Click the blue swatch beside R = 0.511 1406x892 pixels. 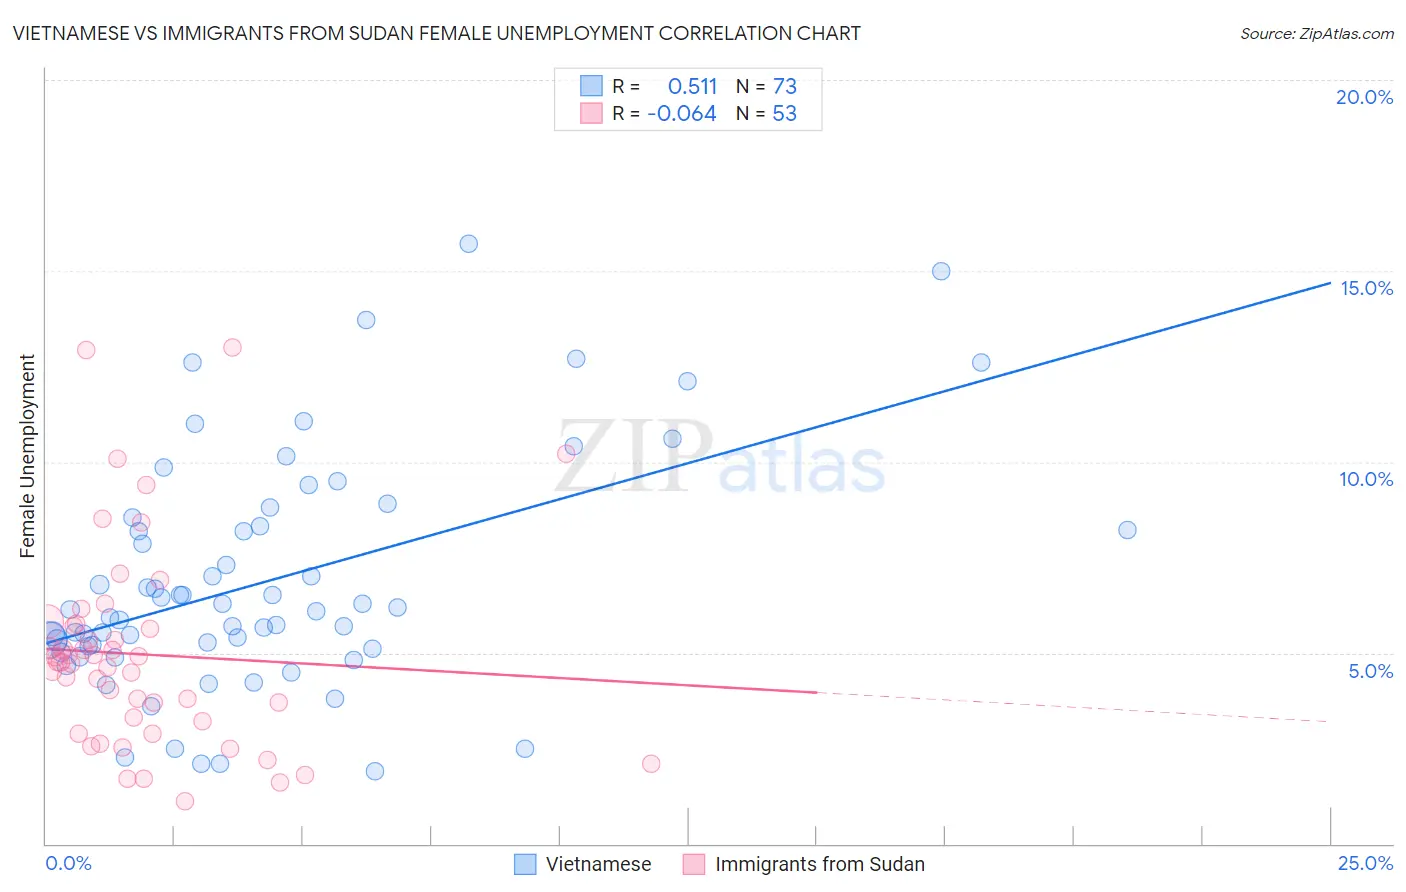pyautogui.click(x=592, y=86)
